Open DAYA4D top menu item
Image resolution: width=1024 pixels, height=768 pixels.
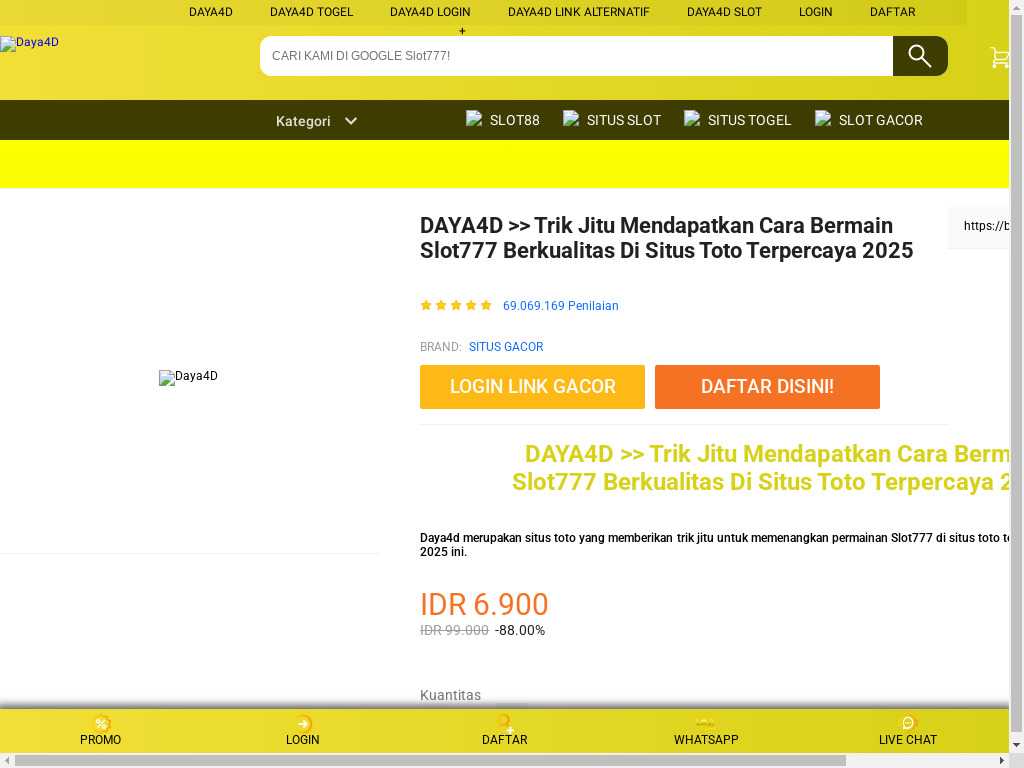[x=210, y=12]
